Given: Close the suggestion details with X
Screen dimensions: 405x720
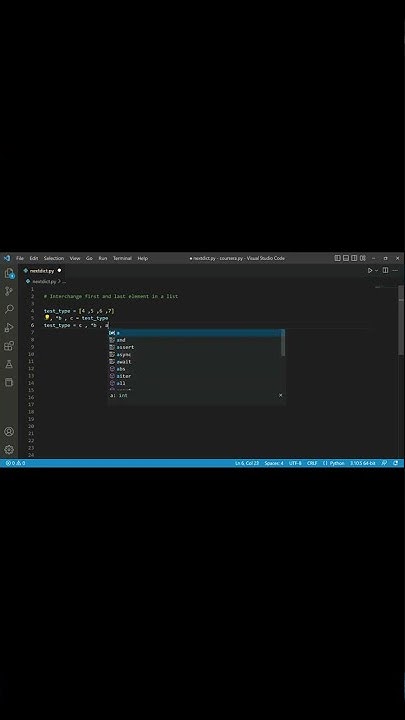Looking at the screenshot, I should [281, 395].
